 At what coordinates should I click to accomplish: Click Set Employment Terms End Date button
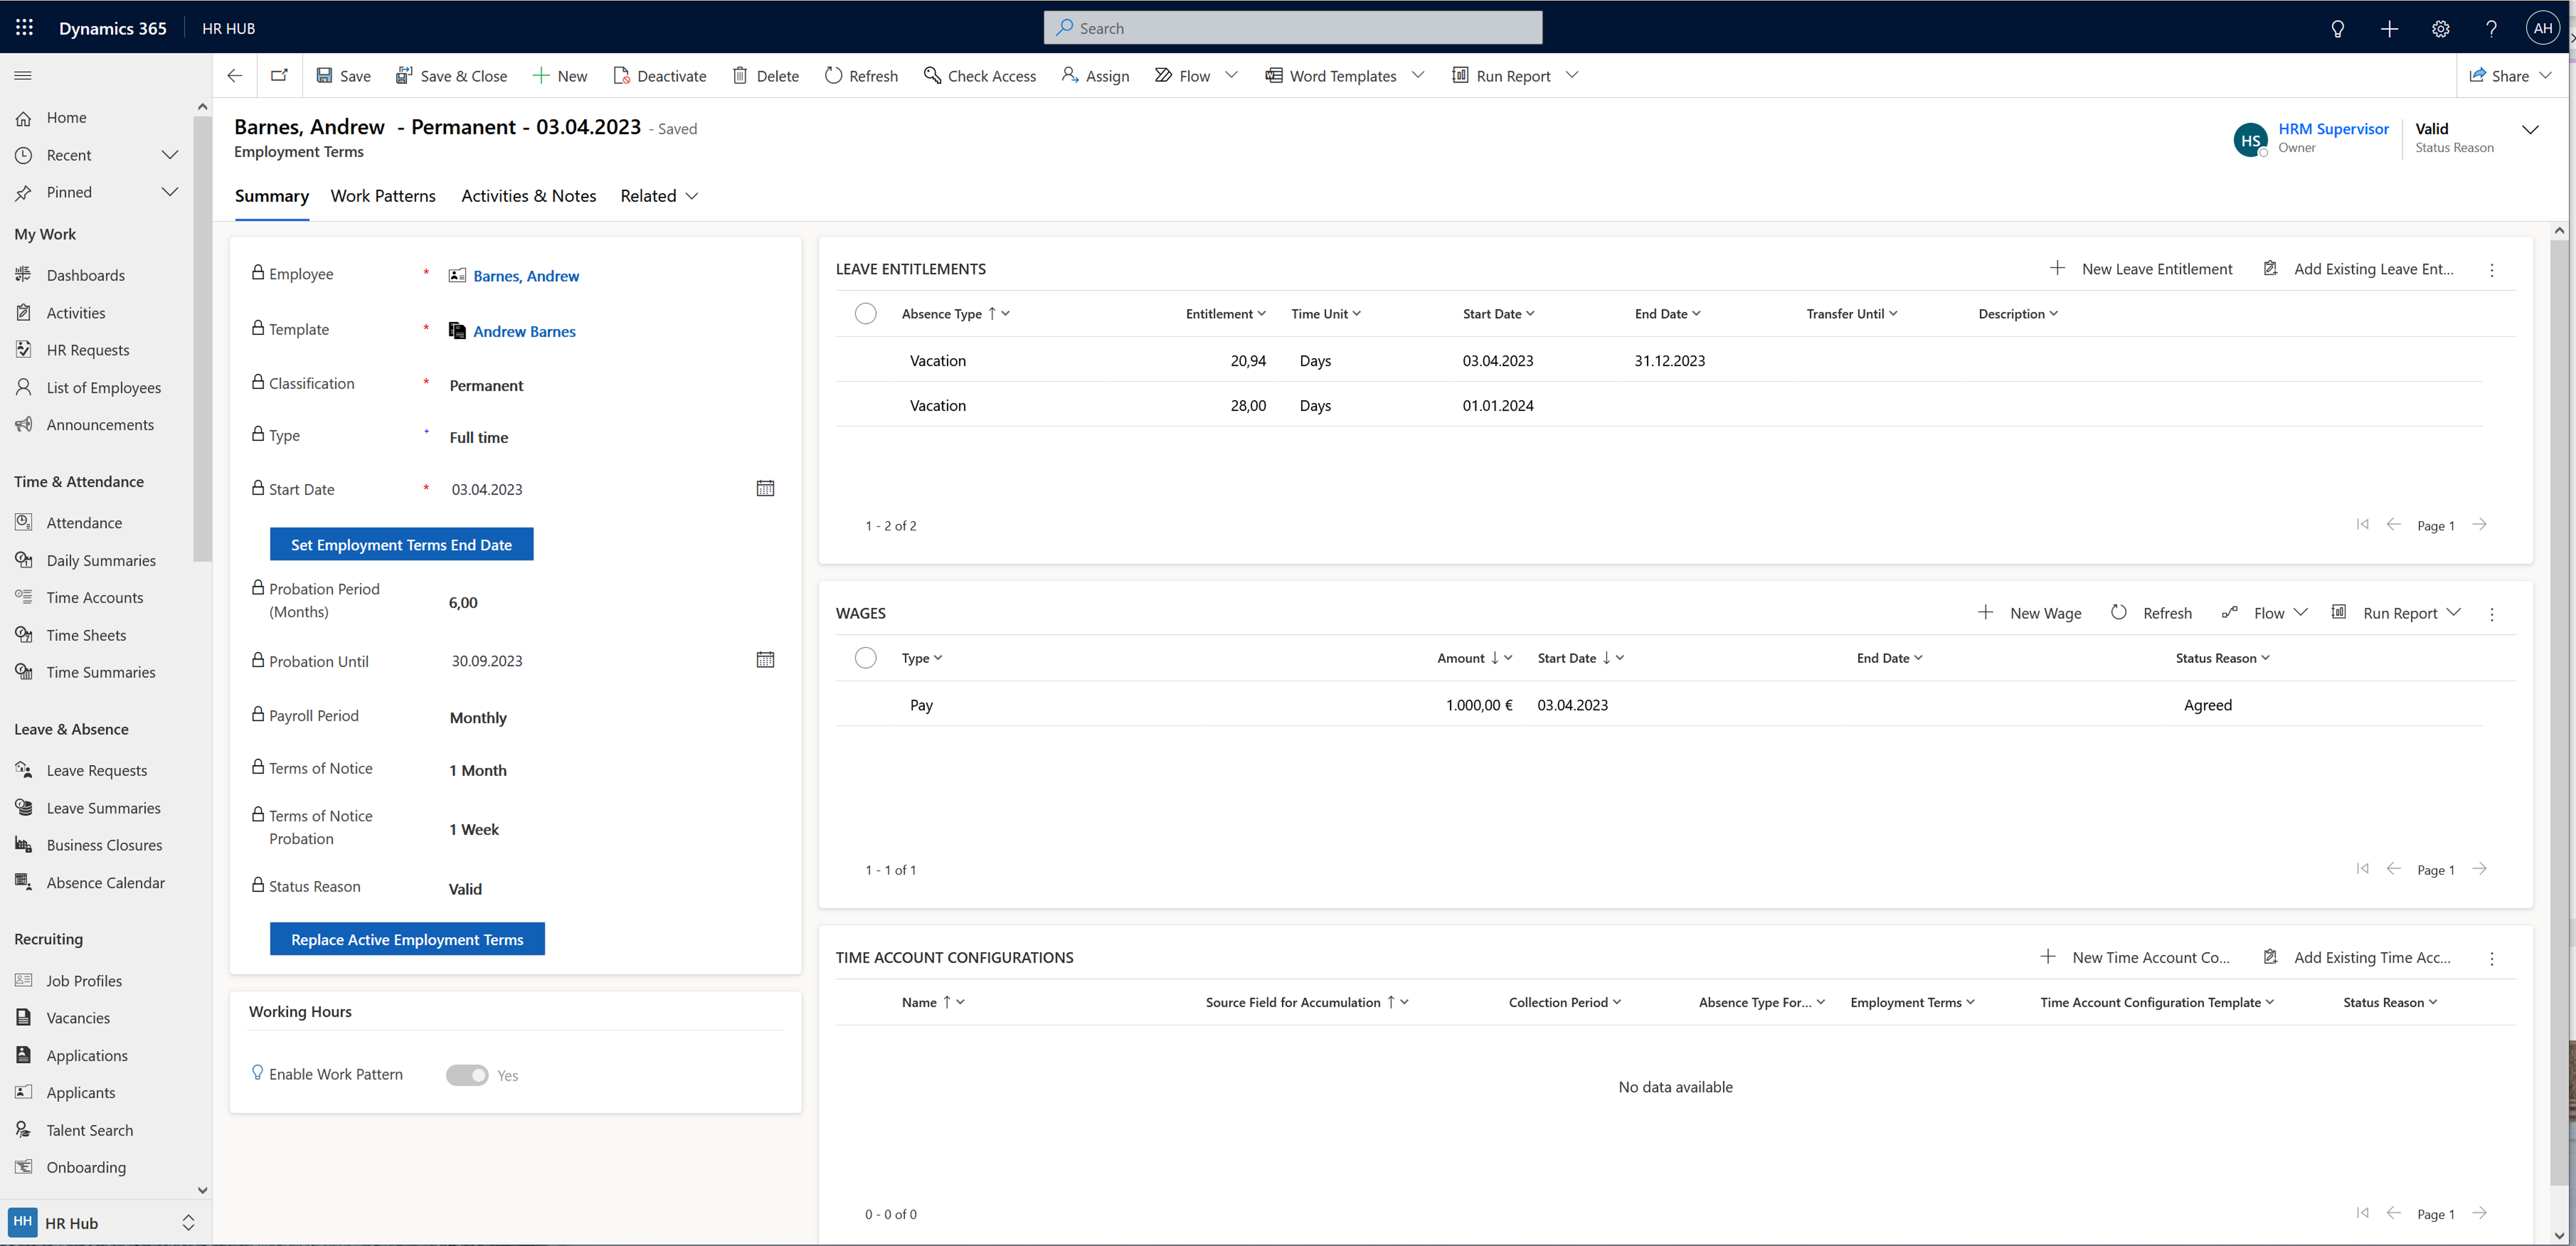(x=401, y=545)
